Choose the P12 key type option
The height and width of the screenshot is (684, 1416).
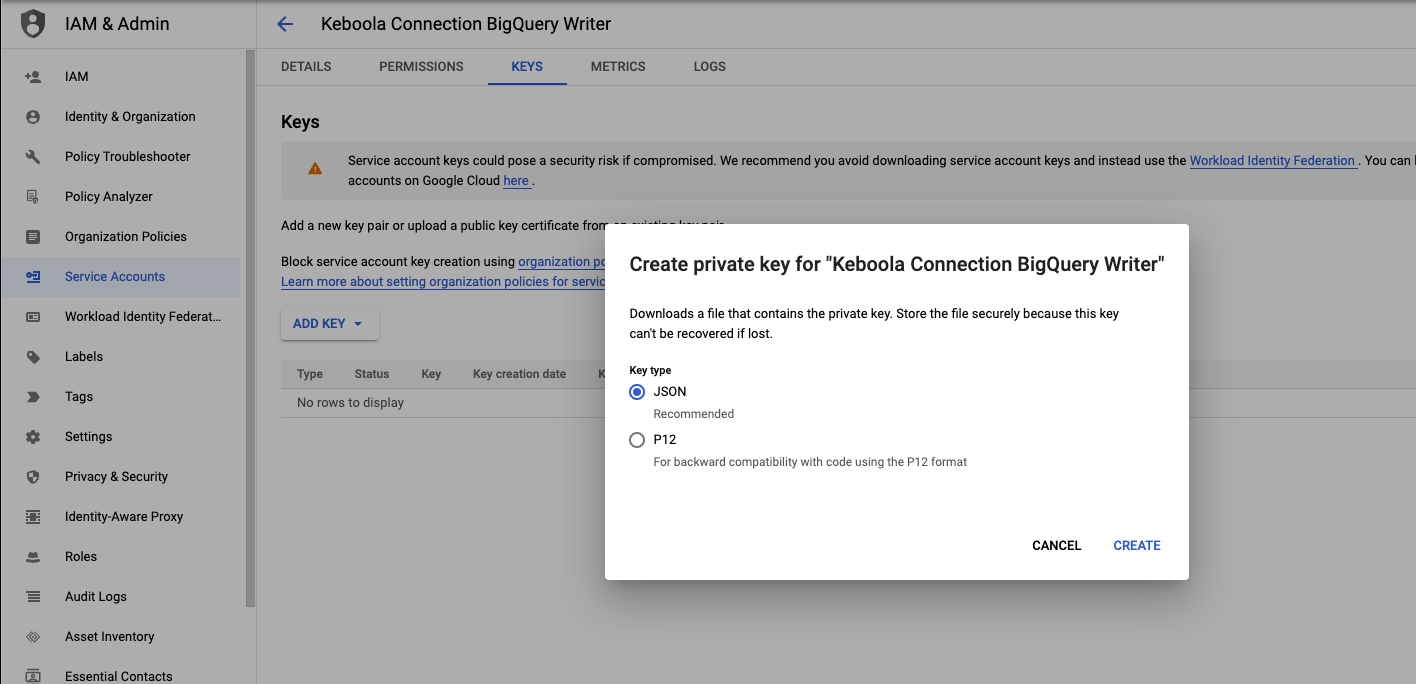coord(637,439)
